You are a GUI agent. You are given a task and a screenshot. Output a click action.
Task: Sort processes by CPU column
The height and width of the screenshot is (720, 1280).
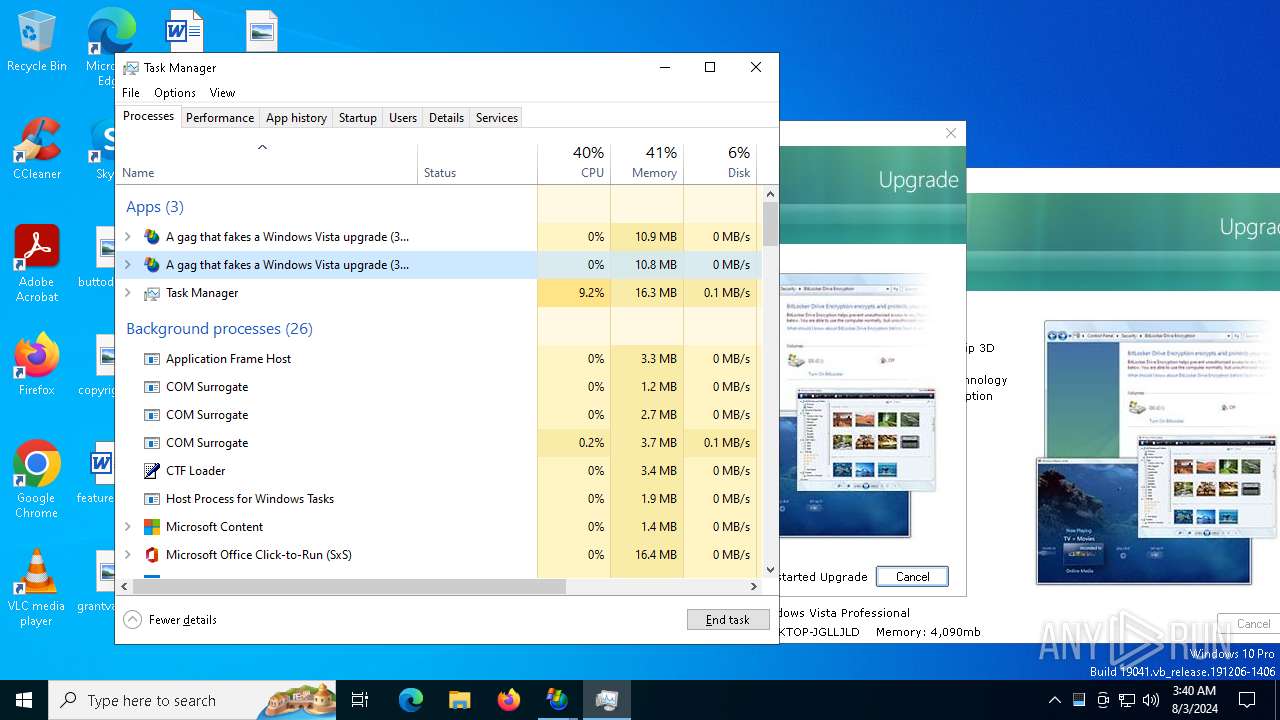pyautogui.click(x=574, y=165)
